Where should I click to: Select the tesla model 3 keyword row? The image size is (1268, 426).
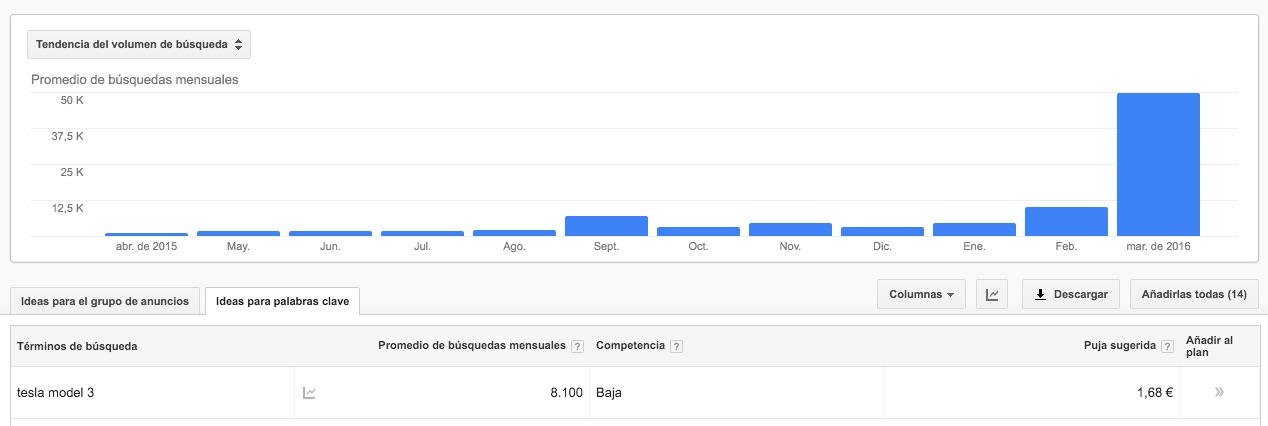pyautogui.click(x=634, y=393)
